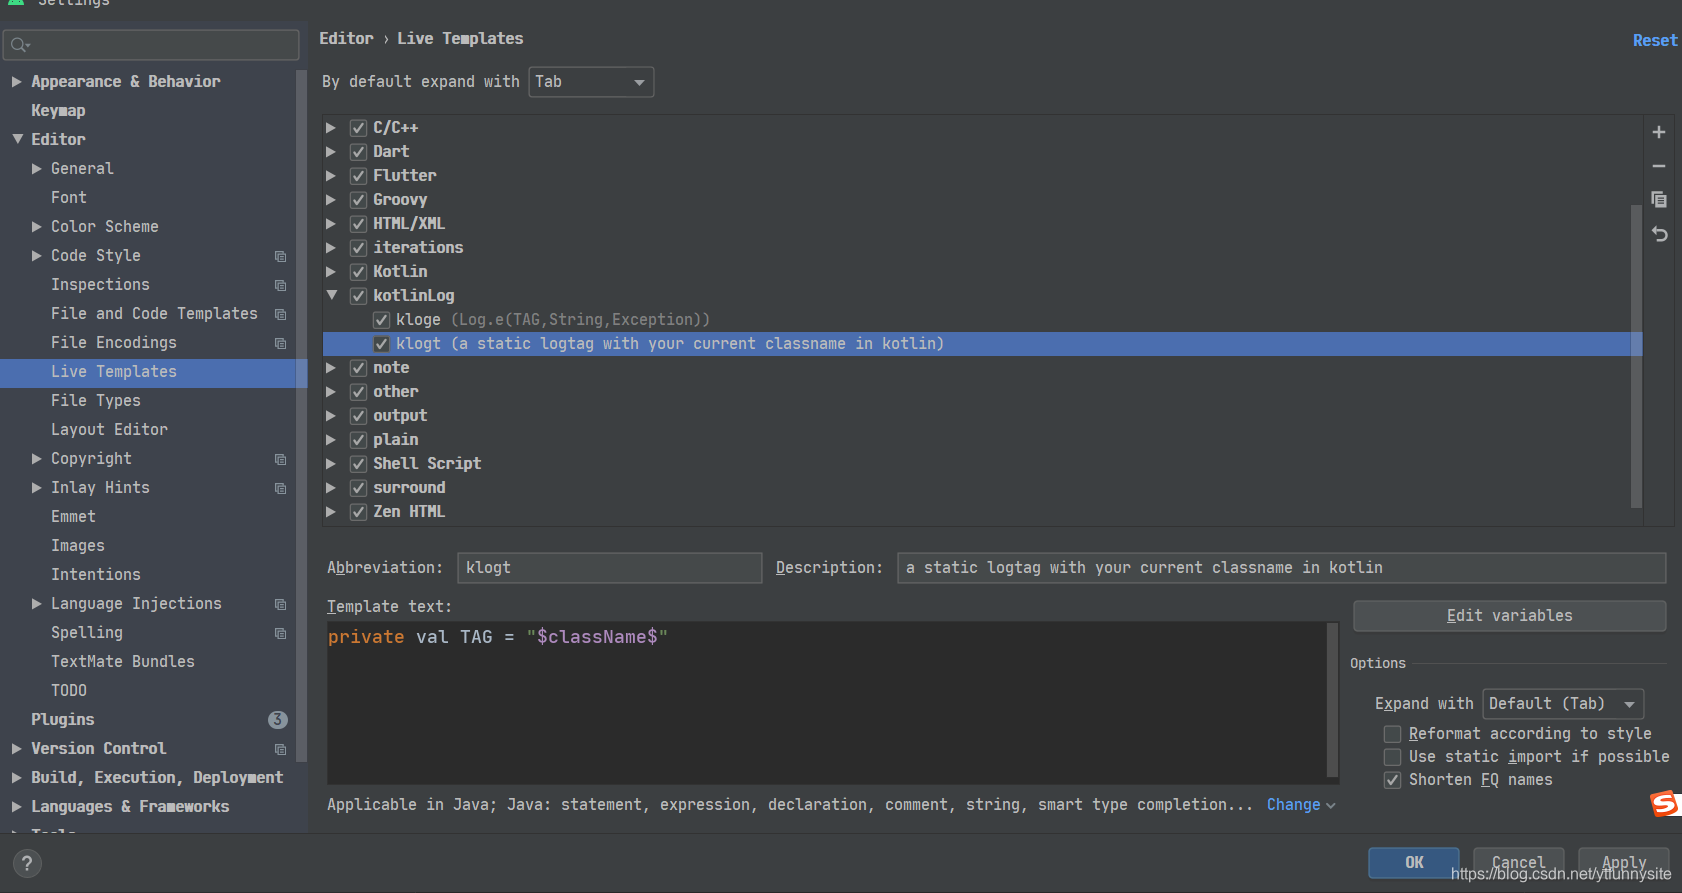Duplicate the selected template via copy icon

1659,200
